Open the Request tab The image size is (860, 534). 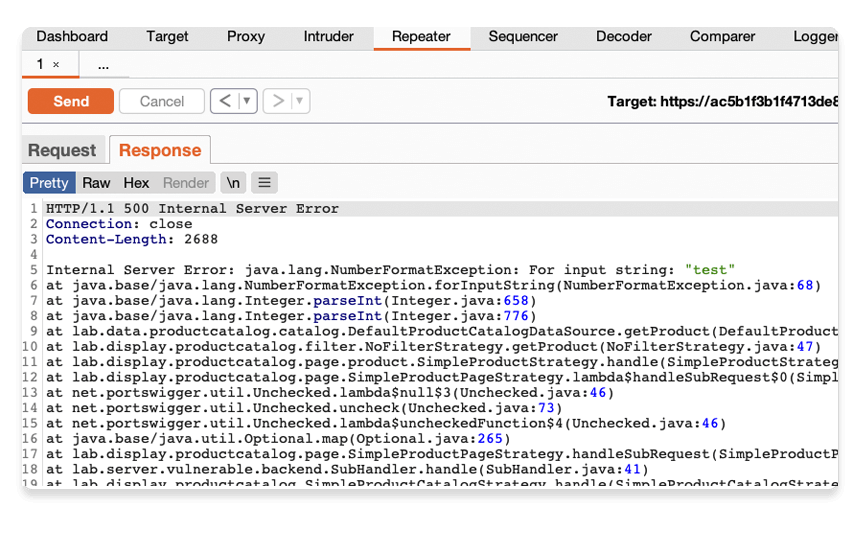point(62,150)
